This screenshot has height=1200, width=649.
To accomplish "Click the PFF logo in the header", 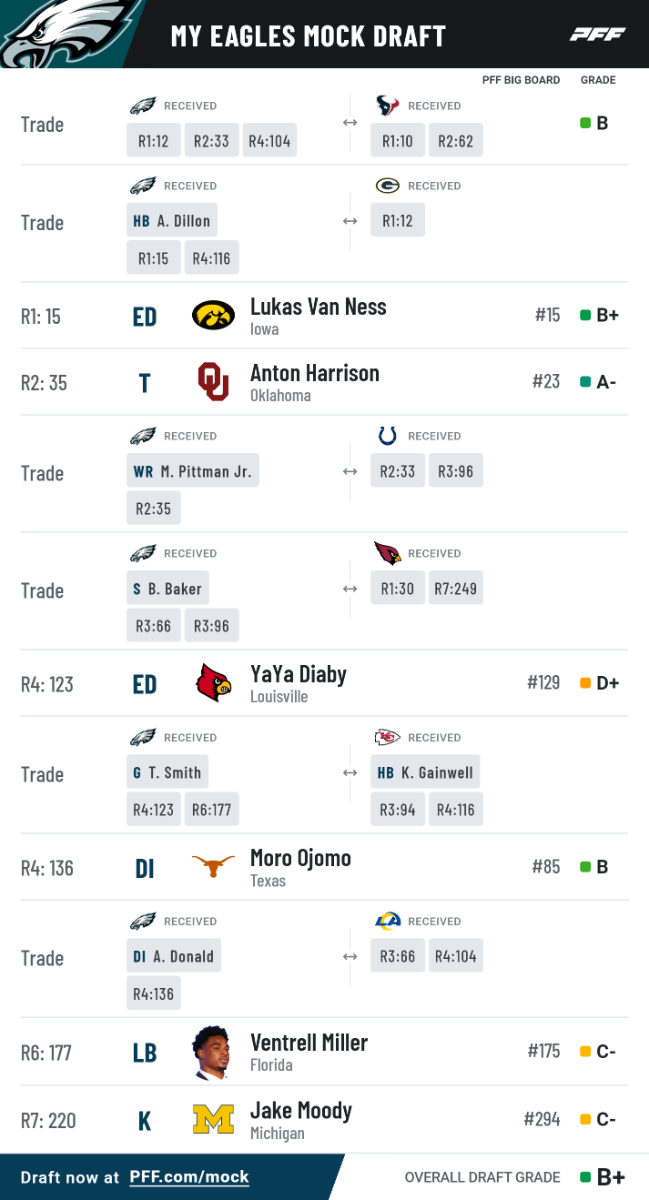I will [x=597, y=35].
